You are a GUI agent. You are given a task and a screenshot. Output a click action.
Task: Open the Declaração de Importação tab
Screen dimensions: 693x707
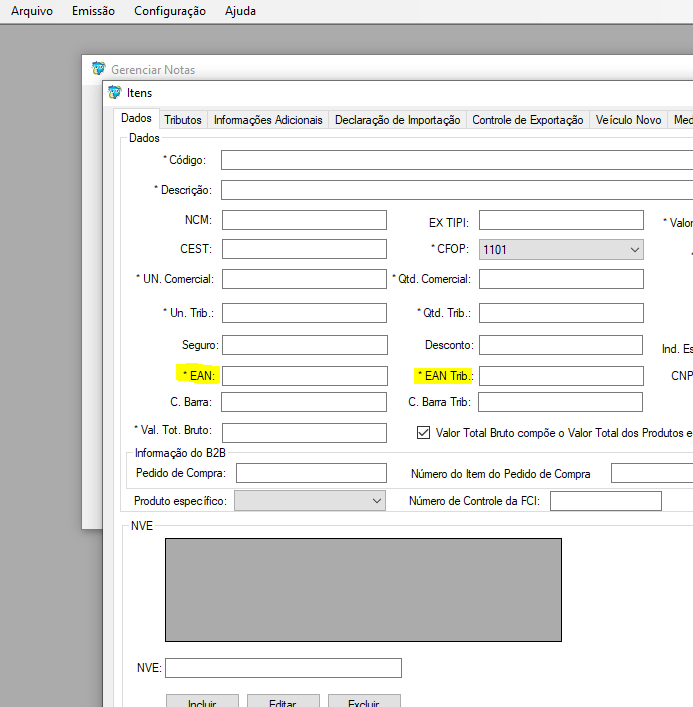[397, 120]
